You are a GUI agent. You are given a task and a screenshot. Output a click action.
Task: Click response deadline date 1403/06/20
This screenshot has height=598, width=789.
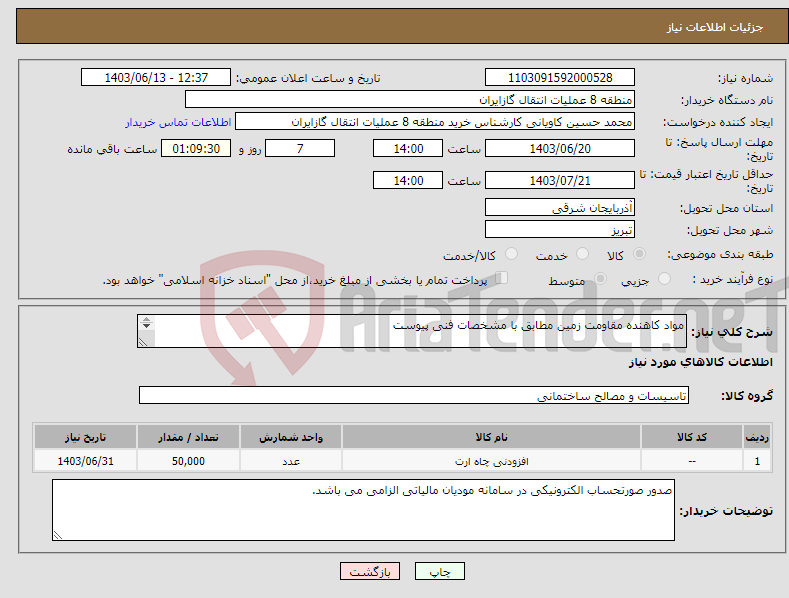pyautogui.click(x=560, y=148)
